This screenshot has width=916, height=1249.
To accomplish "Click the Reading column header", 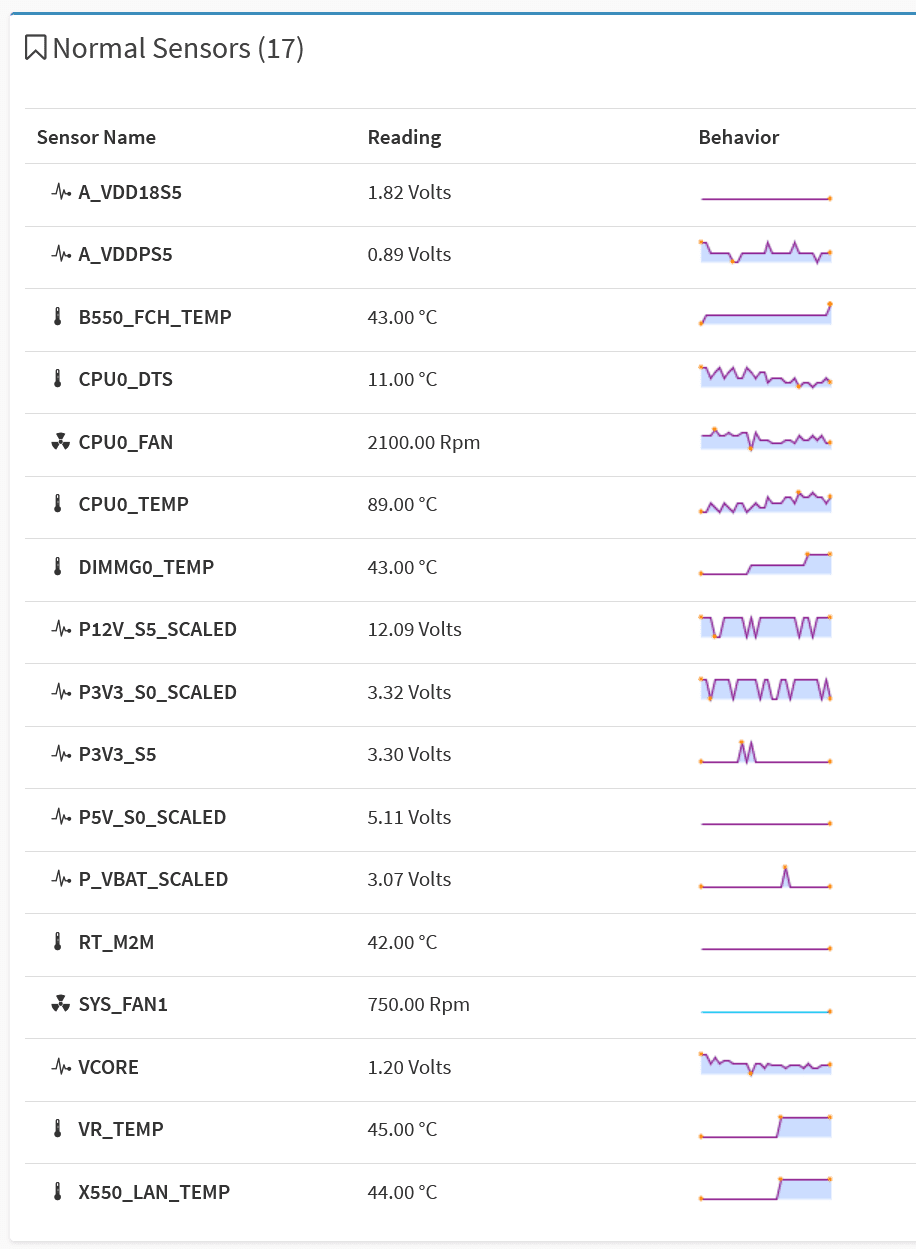I will tap(404, 137).
